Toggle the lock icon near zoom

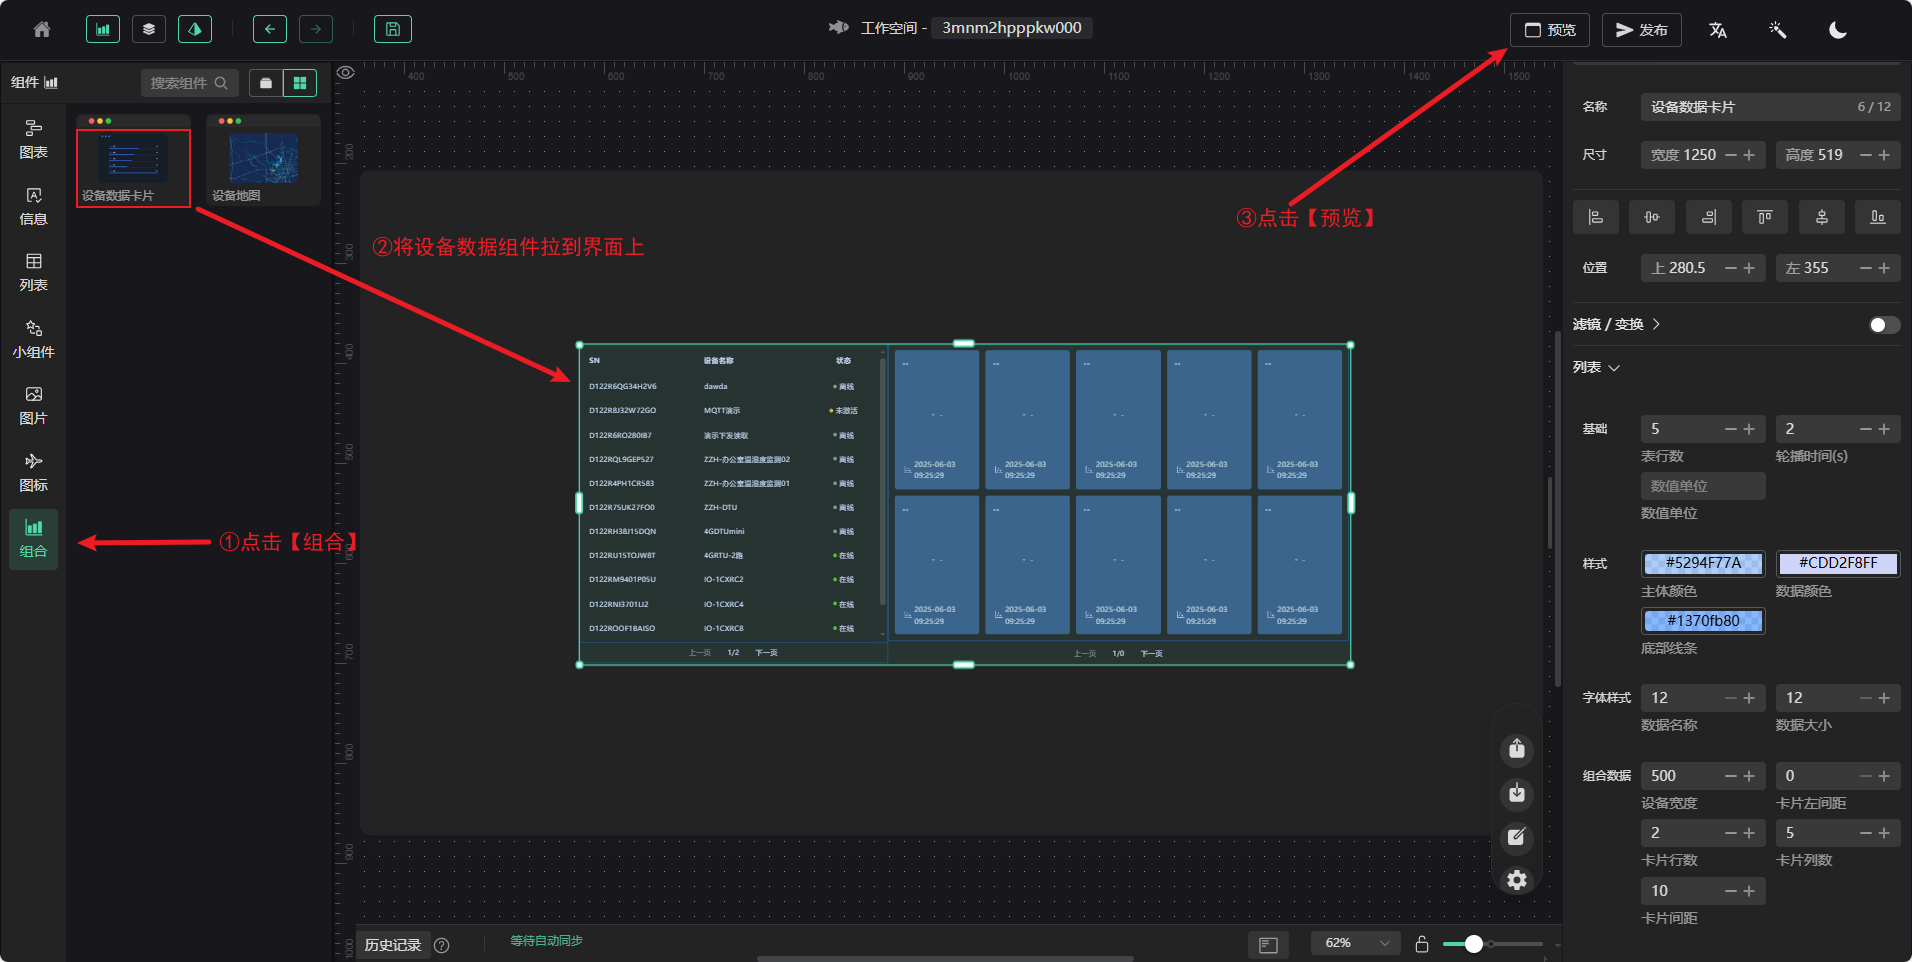(x=1421, y=944)
